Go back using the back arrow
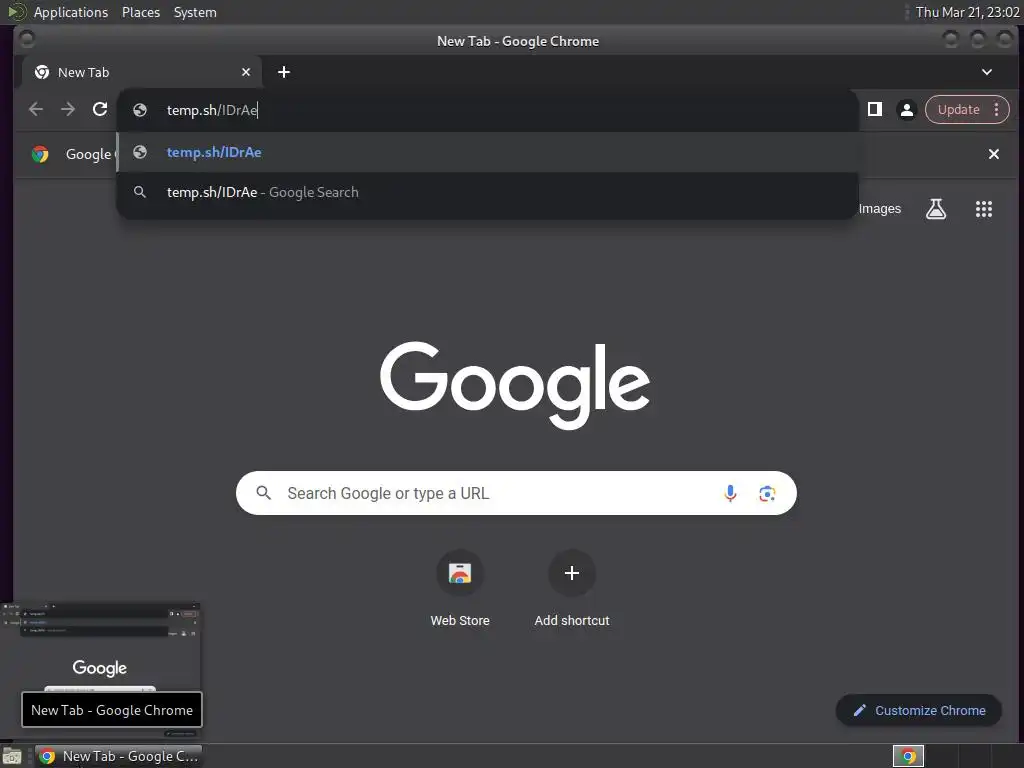The width and height of the screenshot is (1024, 768). 36,109
